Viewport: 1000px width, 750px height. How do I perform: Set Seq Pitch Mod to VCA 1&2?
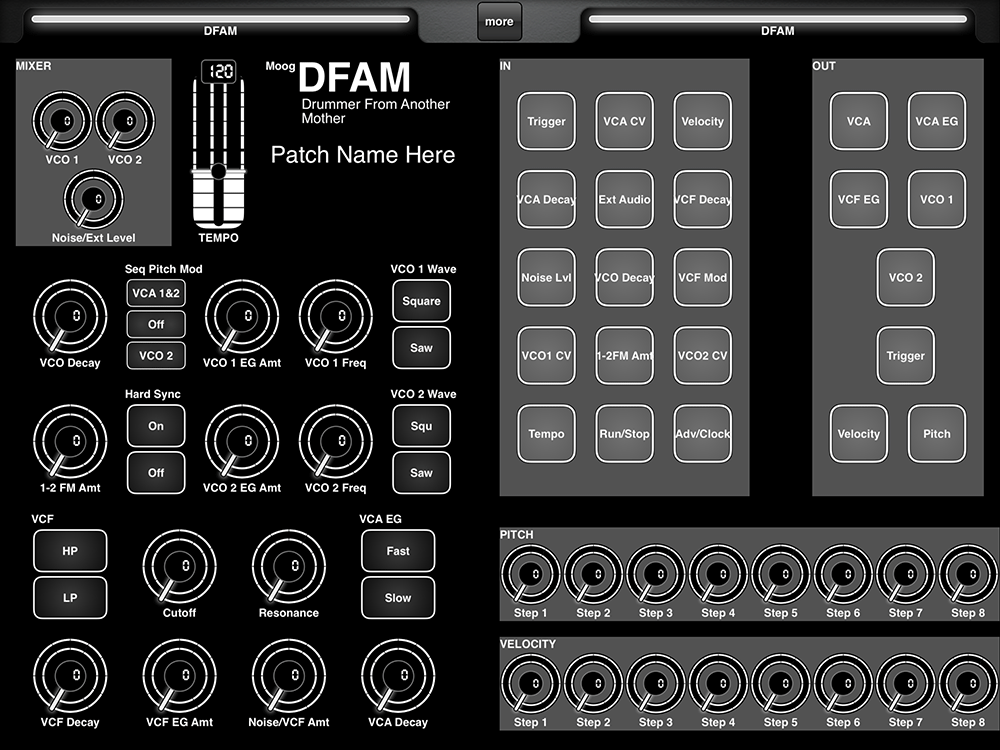156,293
